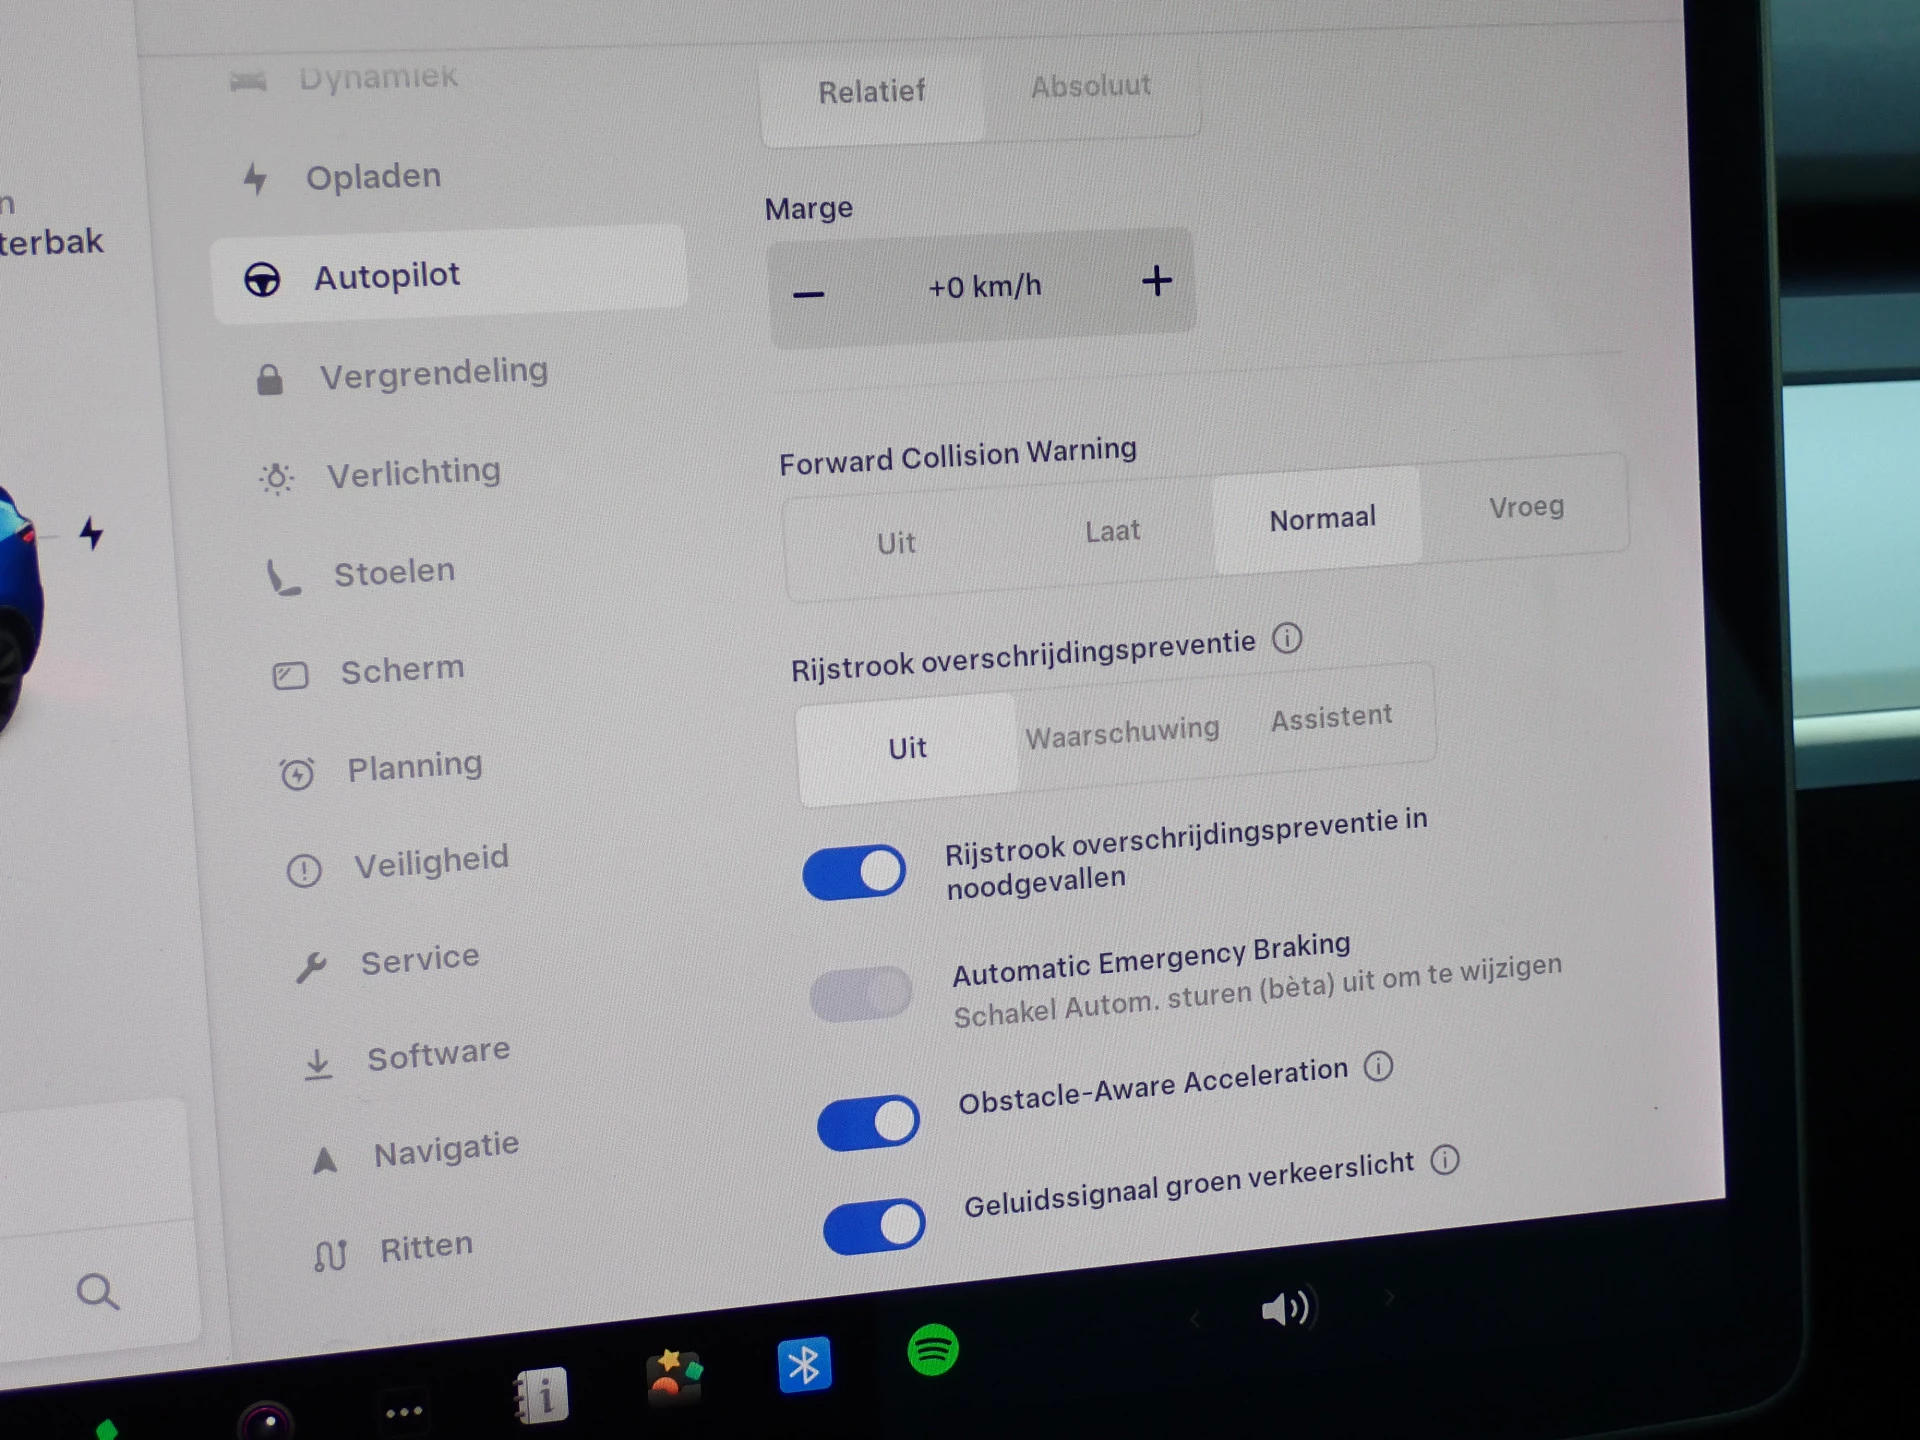This screenshot has width=1920, height=1440.
Task: Decrease Marge with the minus button
Action: 808,294
